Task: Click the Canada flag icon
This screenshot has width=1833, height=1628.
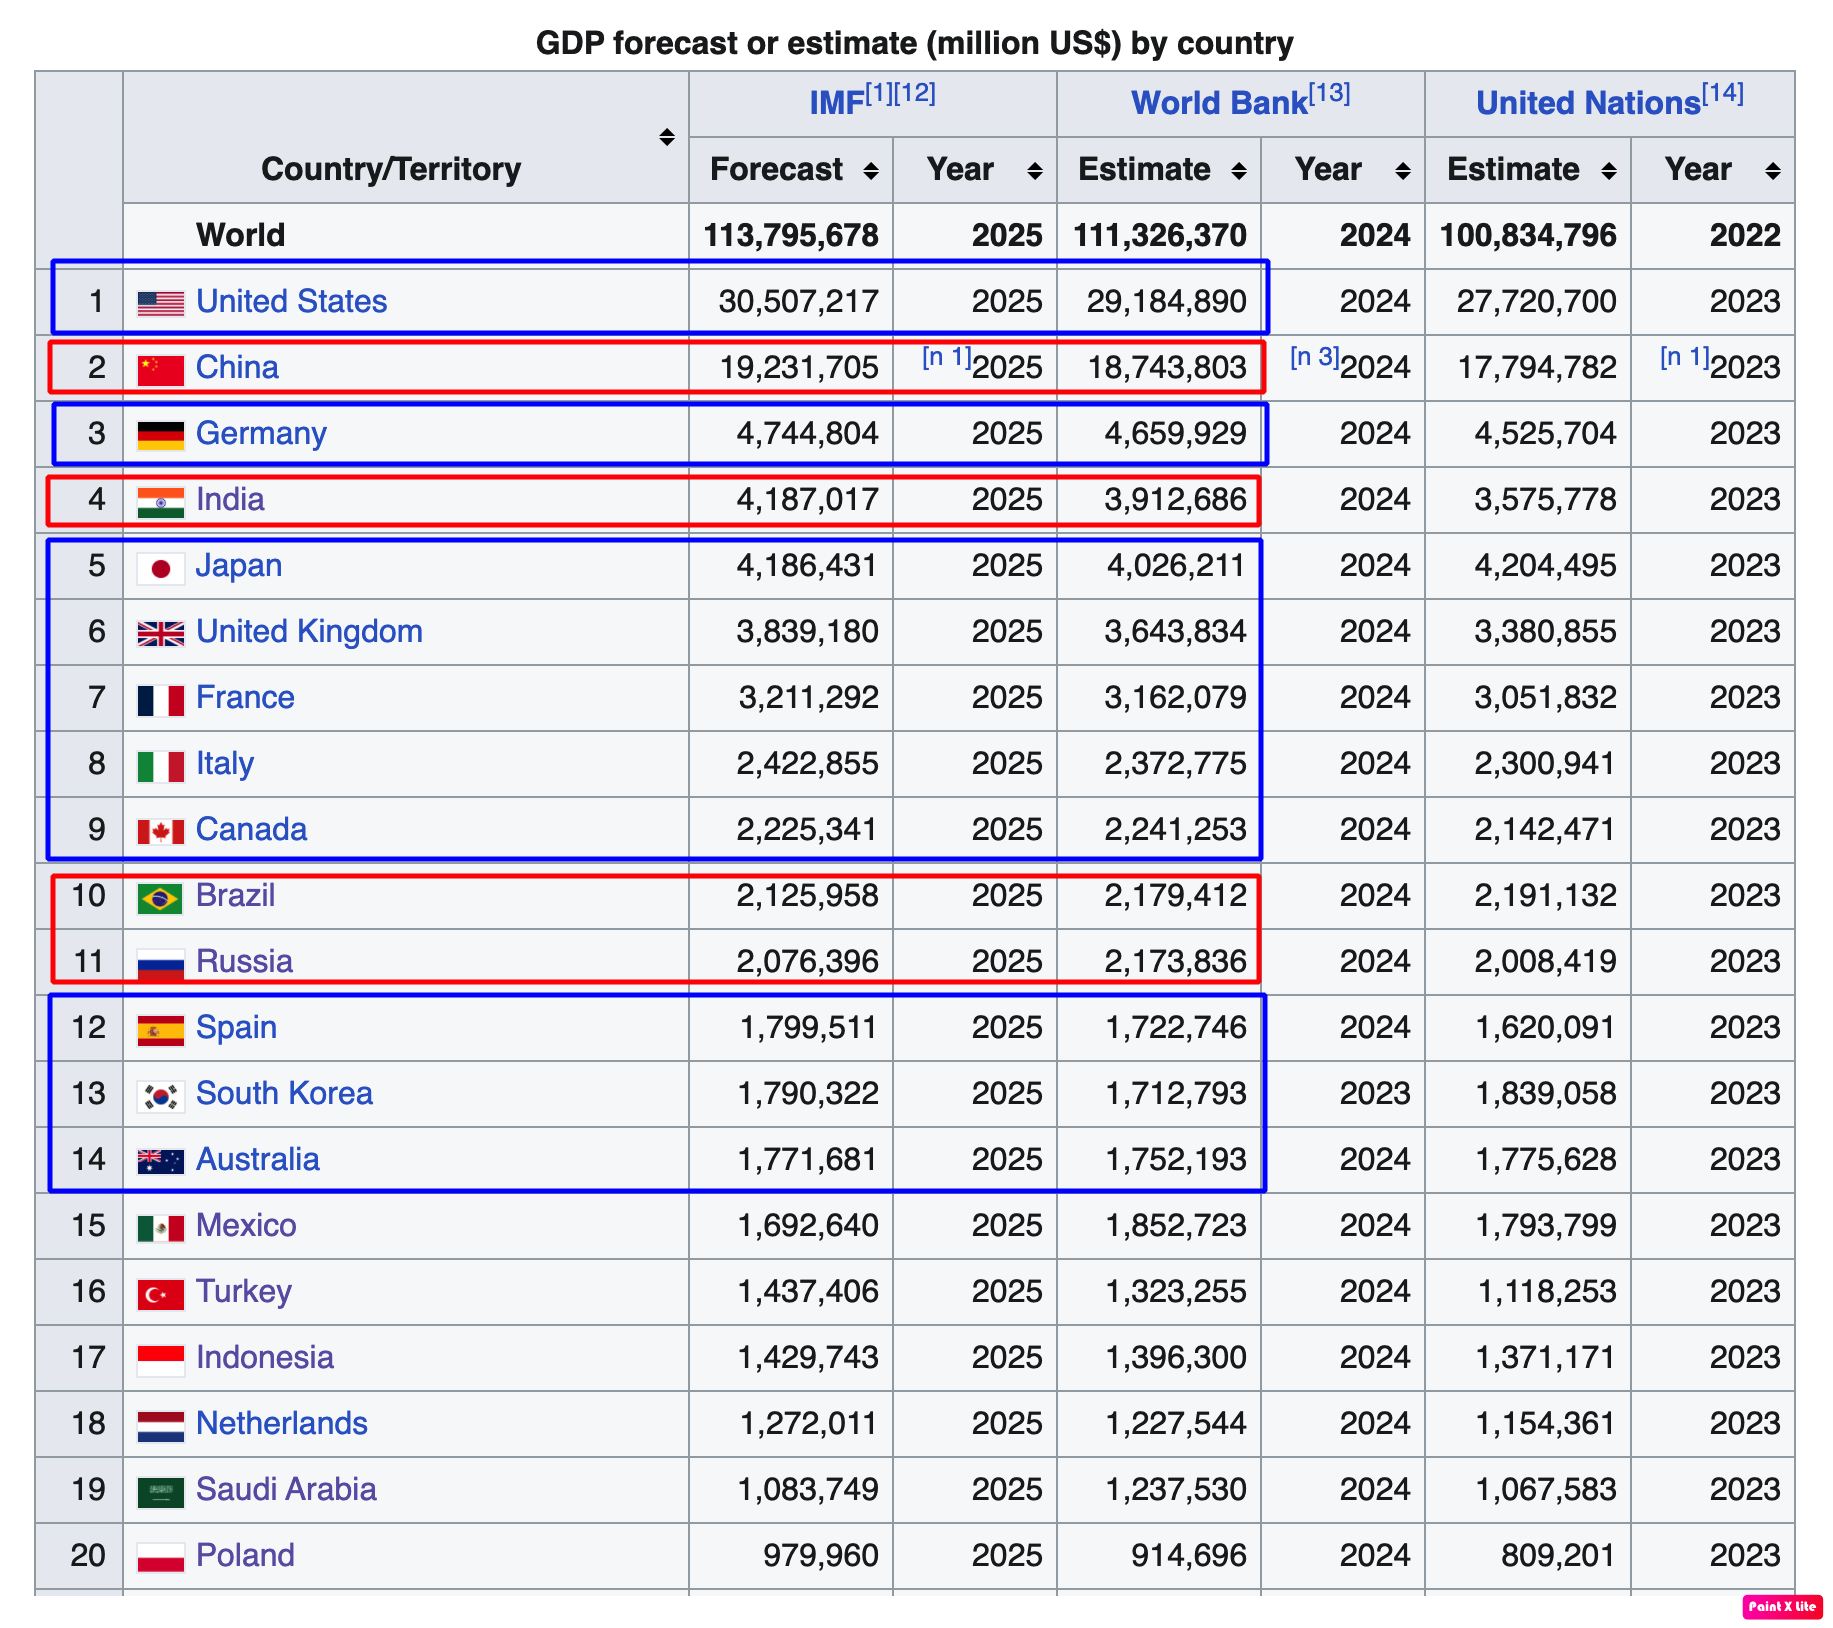Action: pos(160,831)
